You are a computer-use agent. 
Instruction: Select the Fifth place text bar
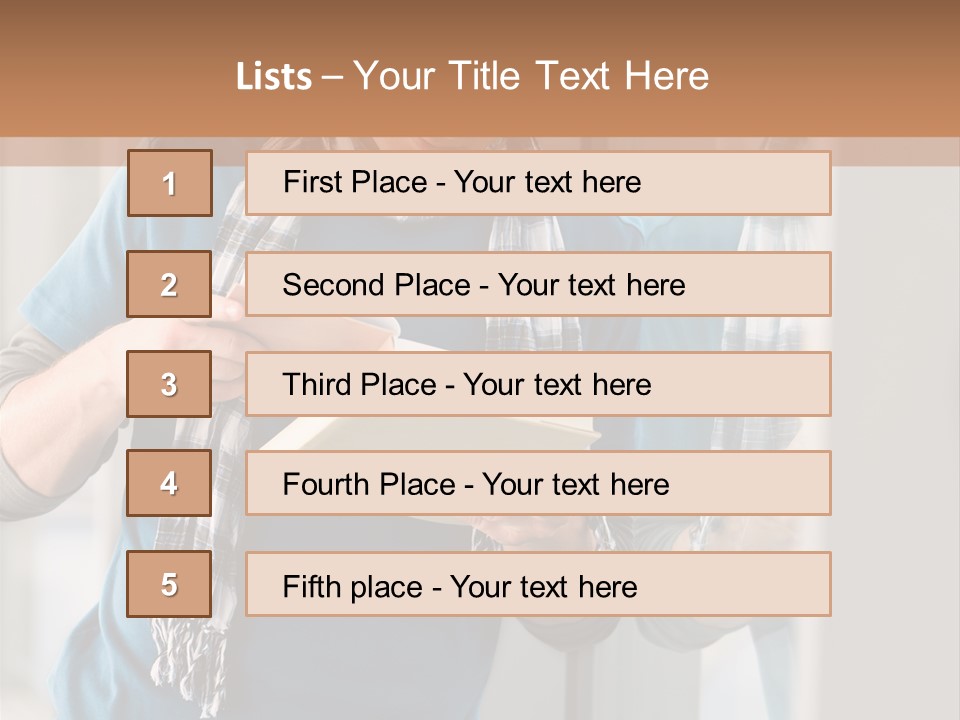click(x=538, y=583)
